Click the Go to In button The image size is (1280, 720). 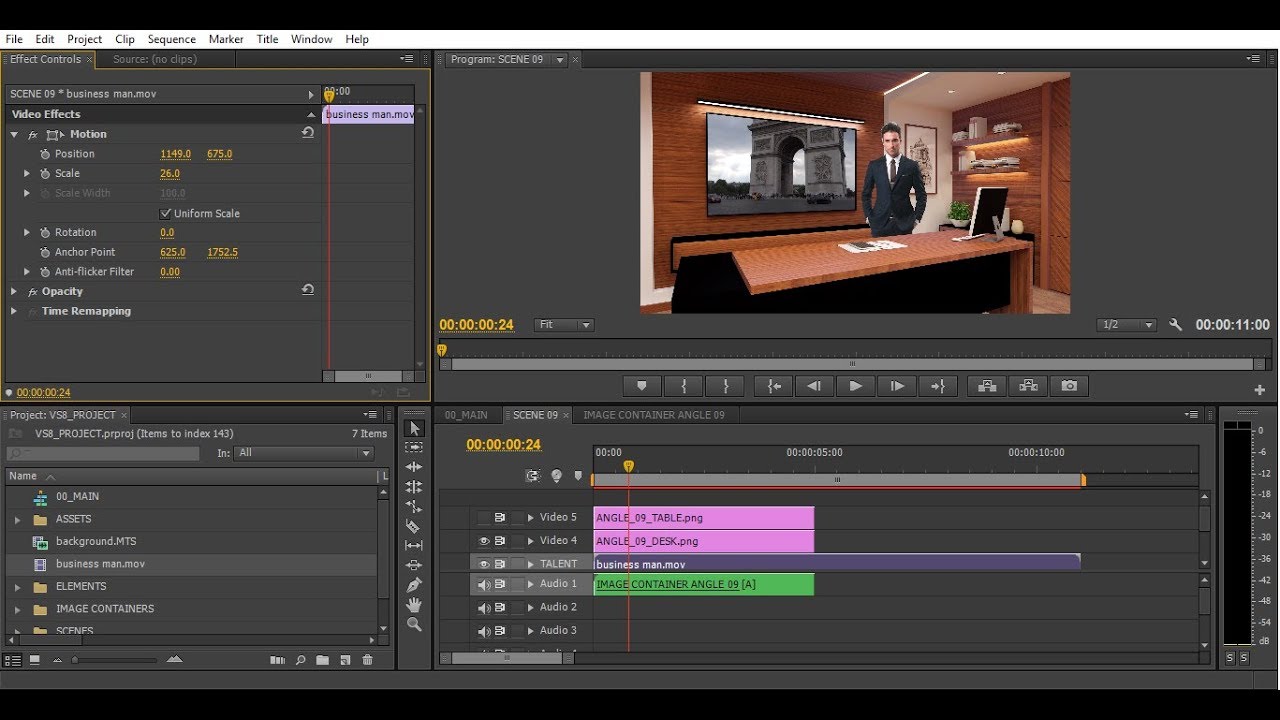click(774, 386)
